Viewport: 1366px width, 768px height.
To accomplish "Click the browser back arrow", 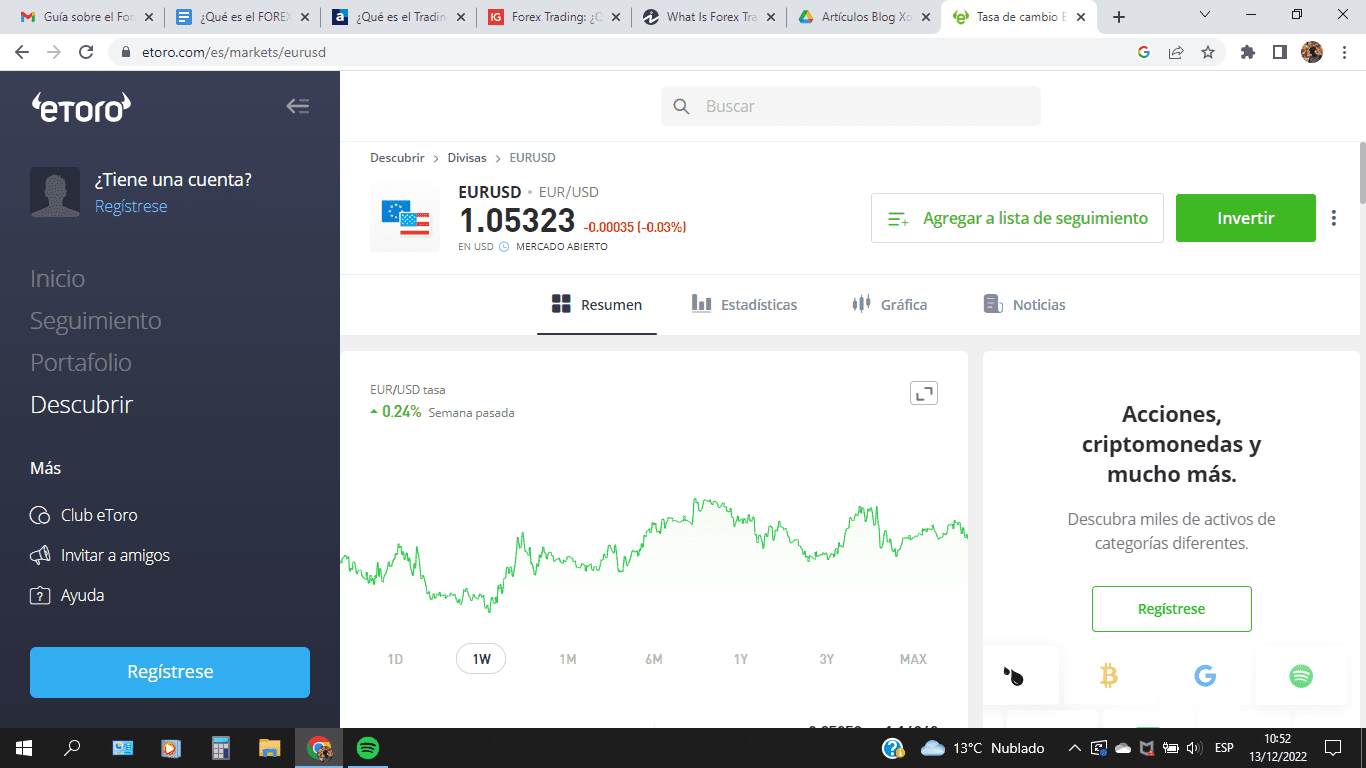I will pyautogui.click(x=22, y=52).
